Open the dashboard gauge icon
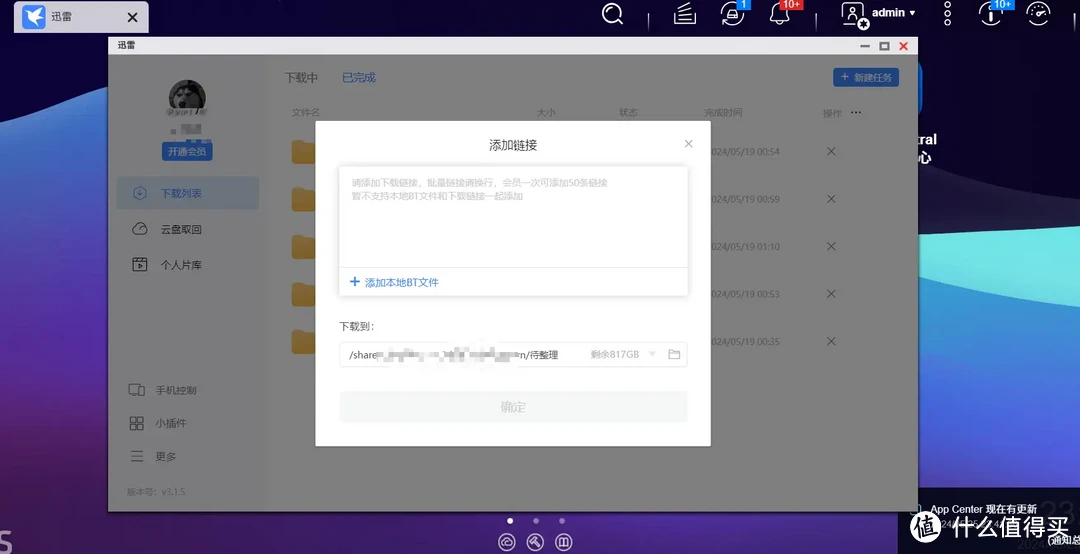This screenshot has height=554, width=1080. pos(1039,13)
